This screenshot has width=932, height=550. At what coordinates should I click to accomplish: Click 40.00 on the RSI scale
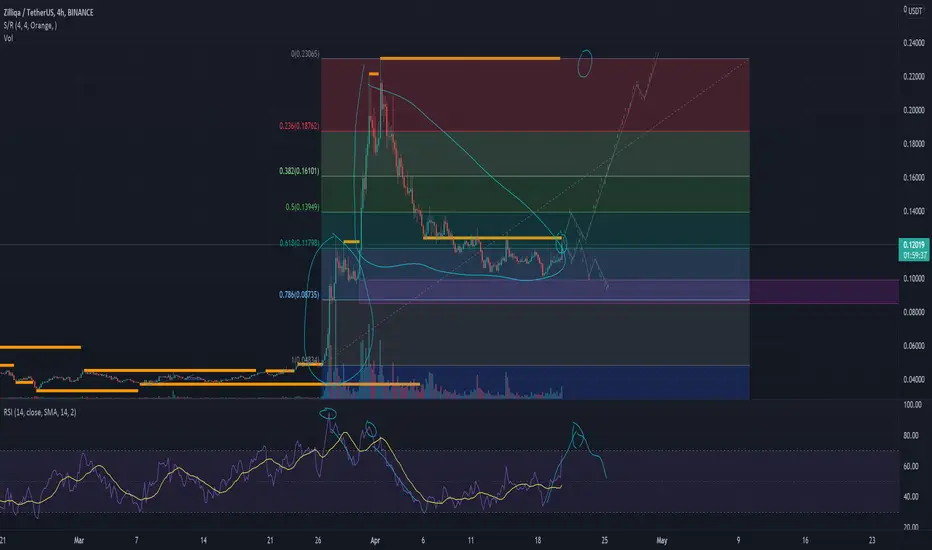[x=911, y=497]
